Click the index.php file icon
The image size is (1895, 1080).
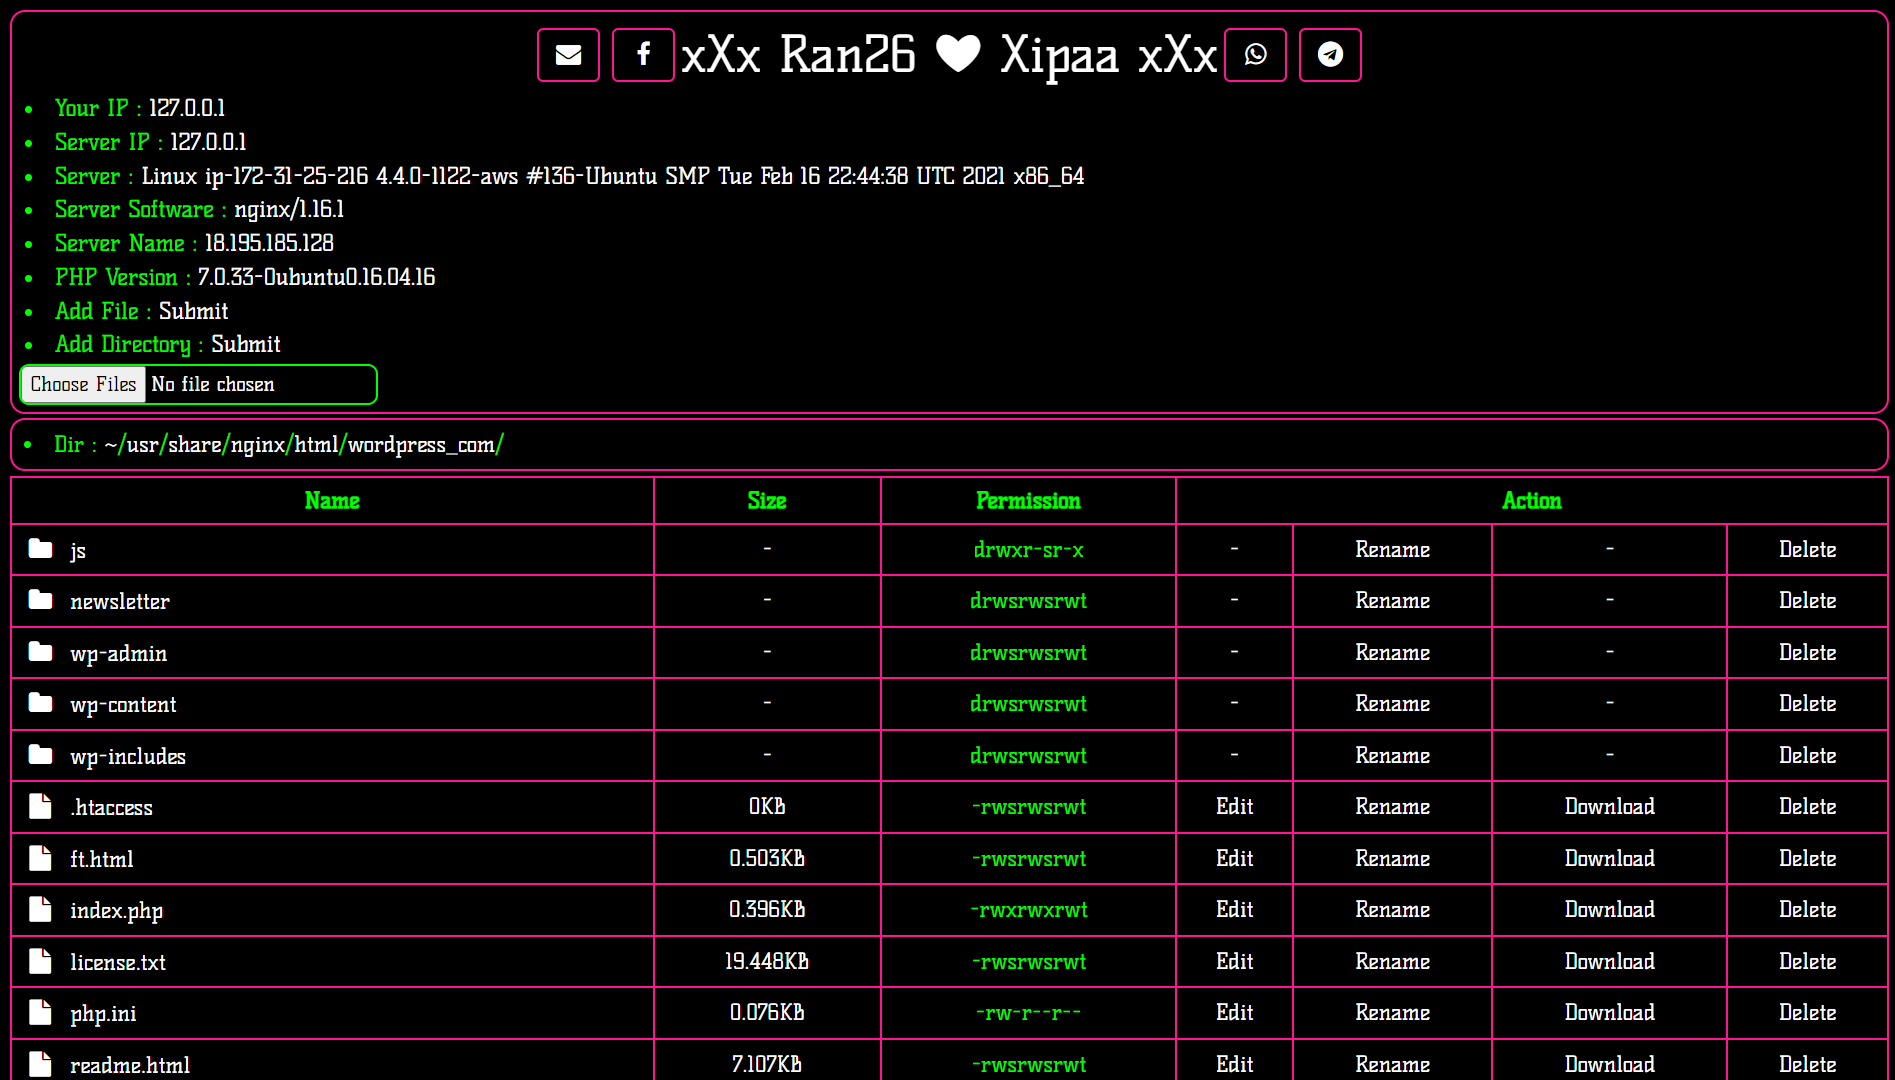click(40, 909)
